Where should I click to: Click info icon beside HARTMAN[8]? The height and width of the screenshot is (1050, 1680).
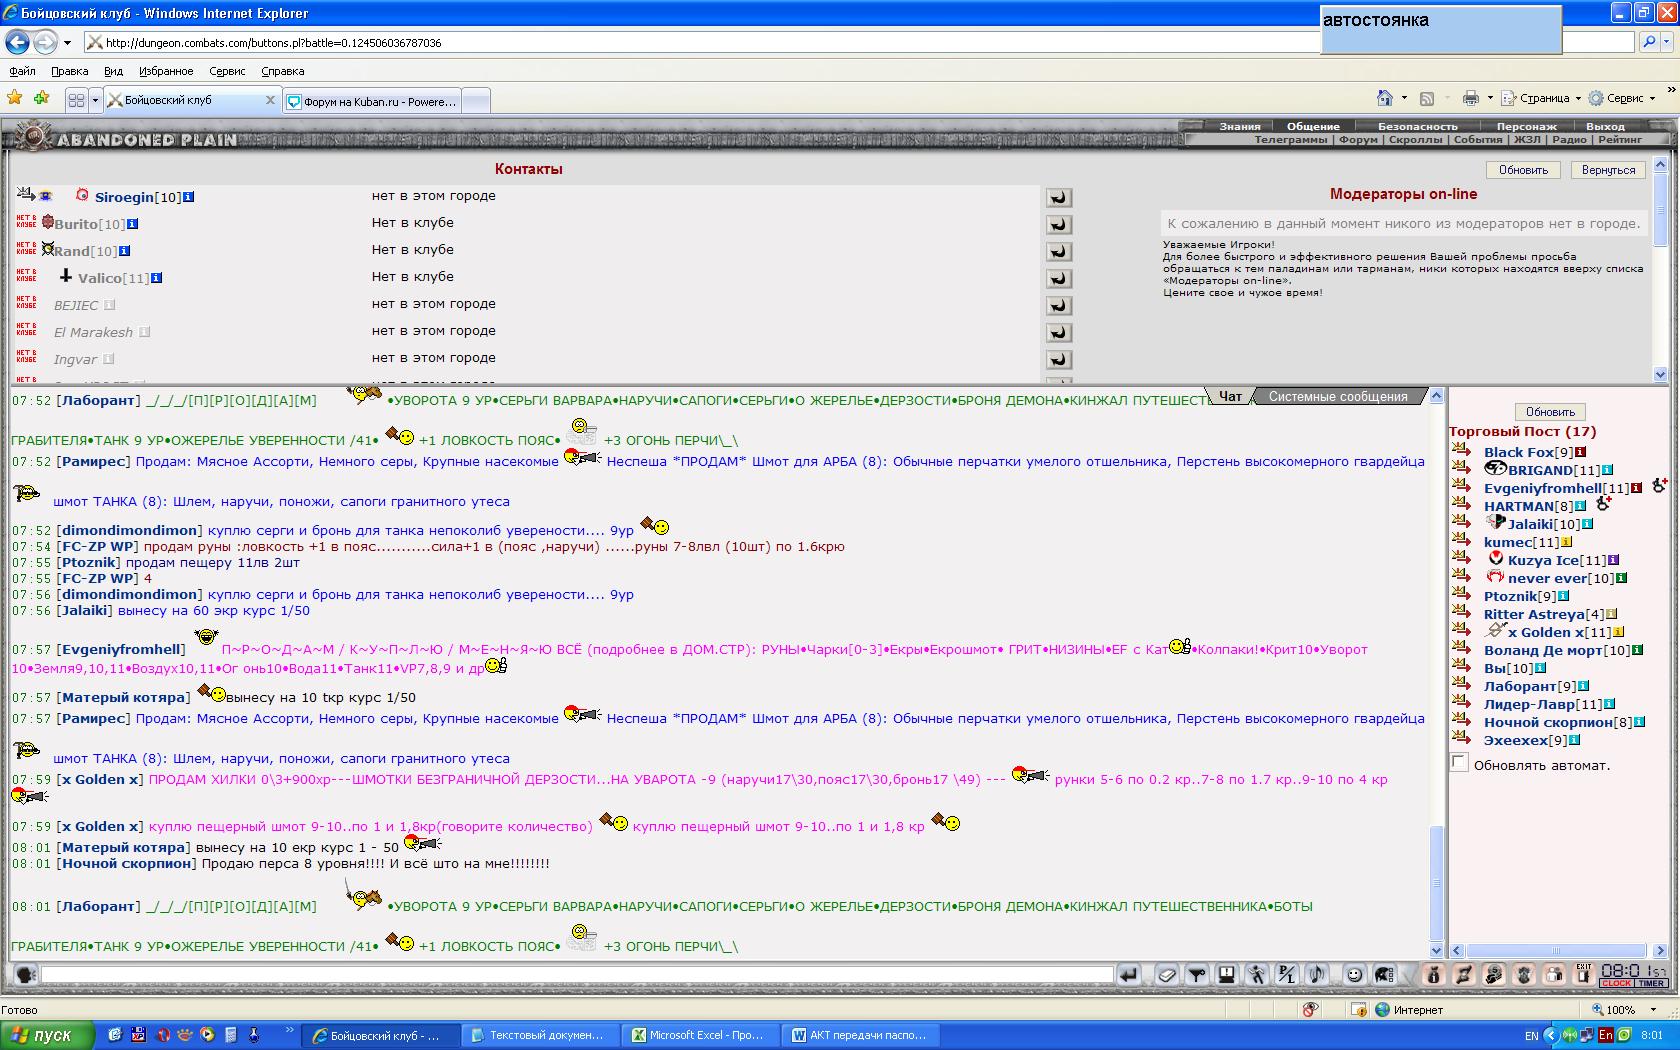click(1581, 506)
